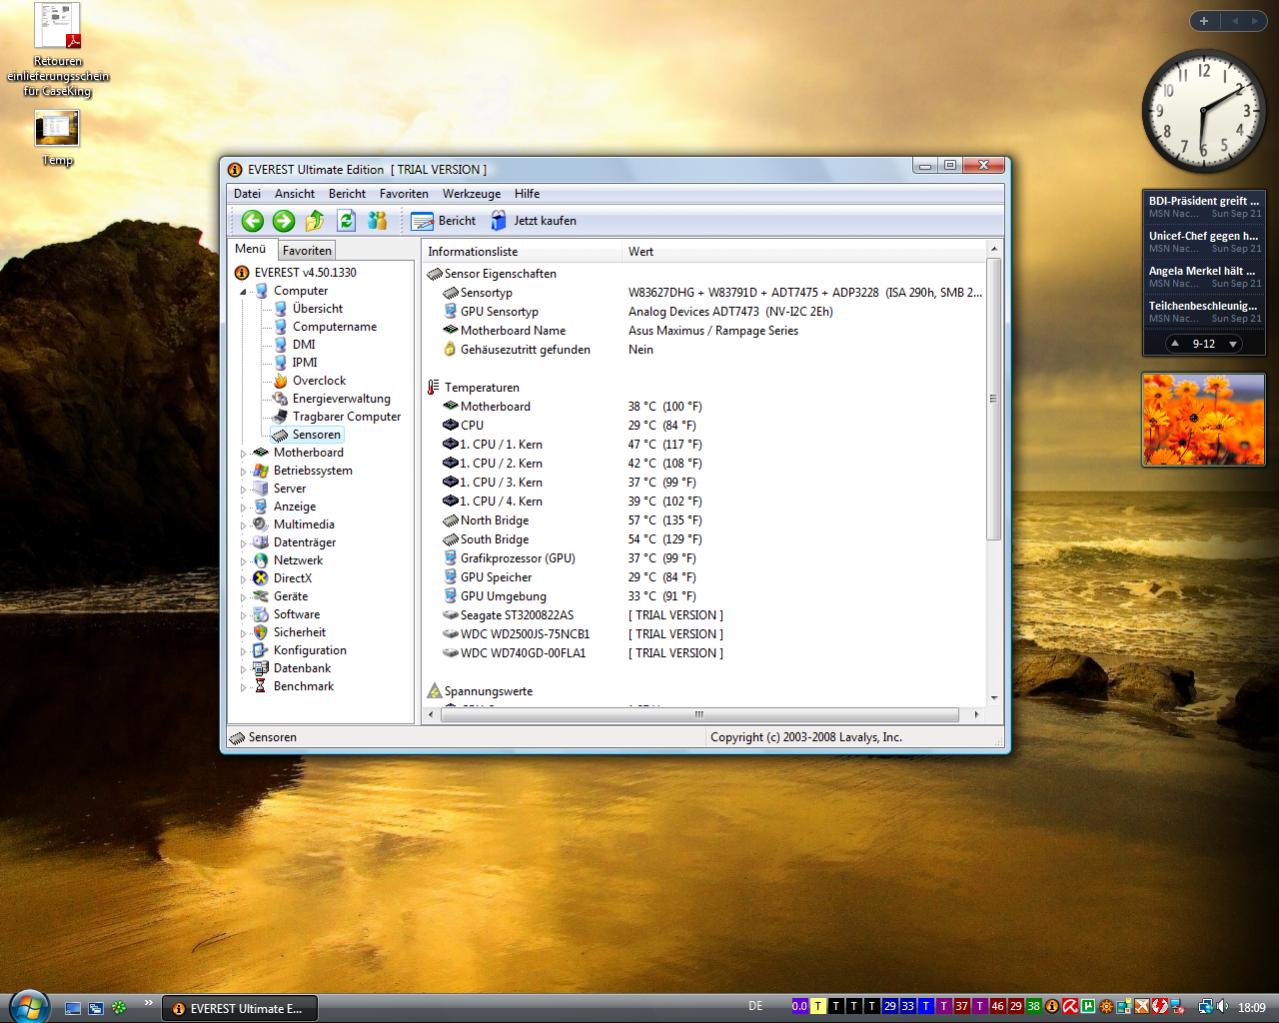The width and height of the screenshot is (1279, 1023).
Task: Expand the DirectX tree node
Action: pyautogui.click(x=243, y=579)
